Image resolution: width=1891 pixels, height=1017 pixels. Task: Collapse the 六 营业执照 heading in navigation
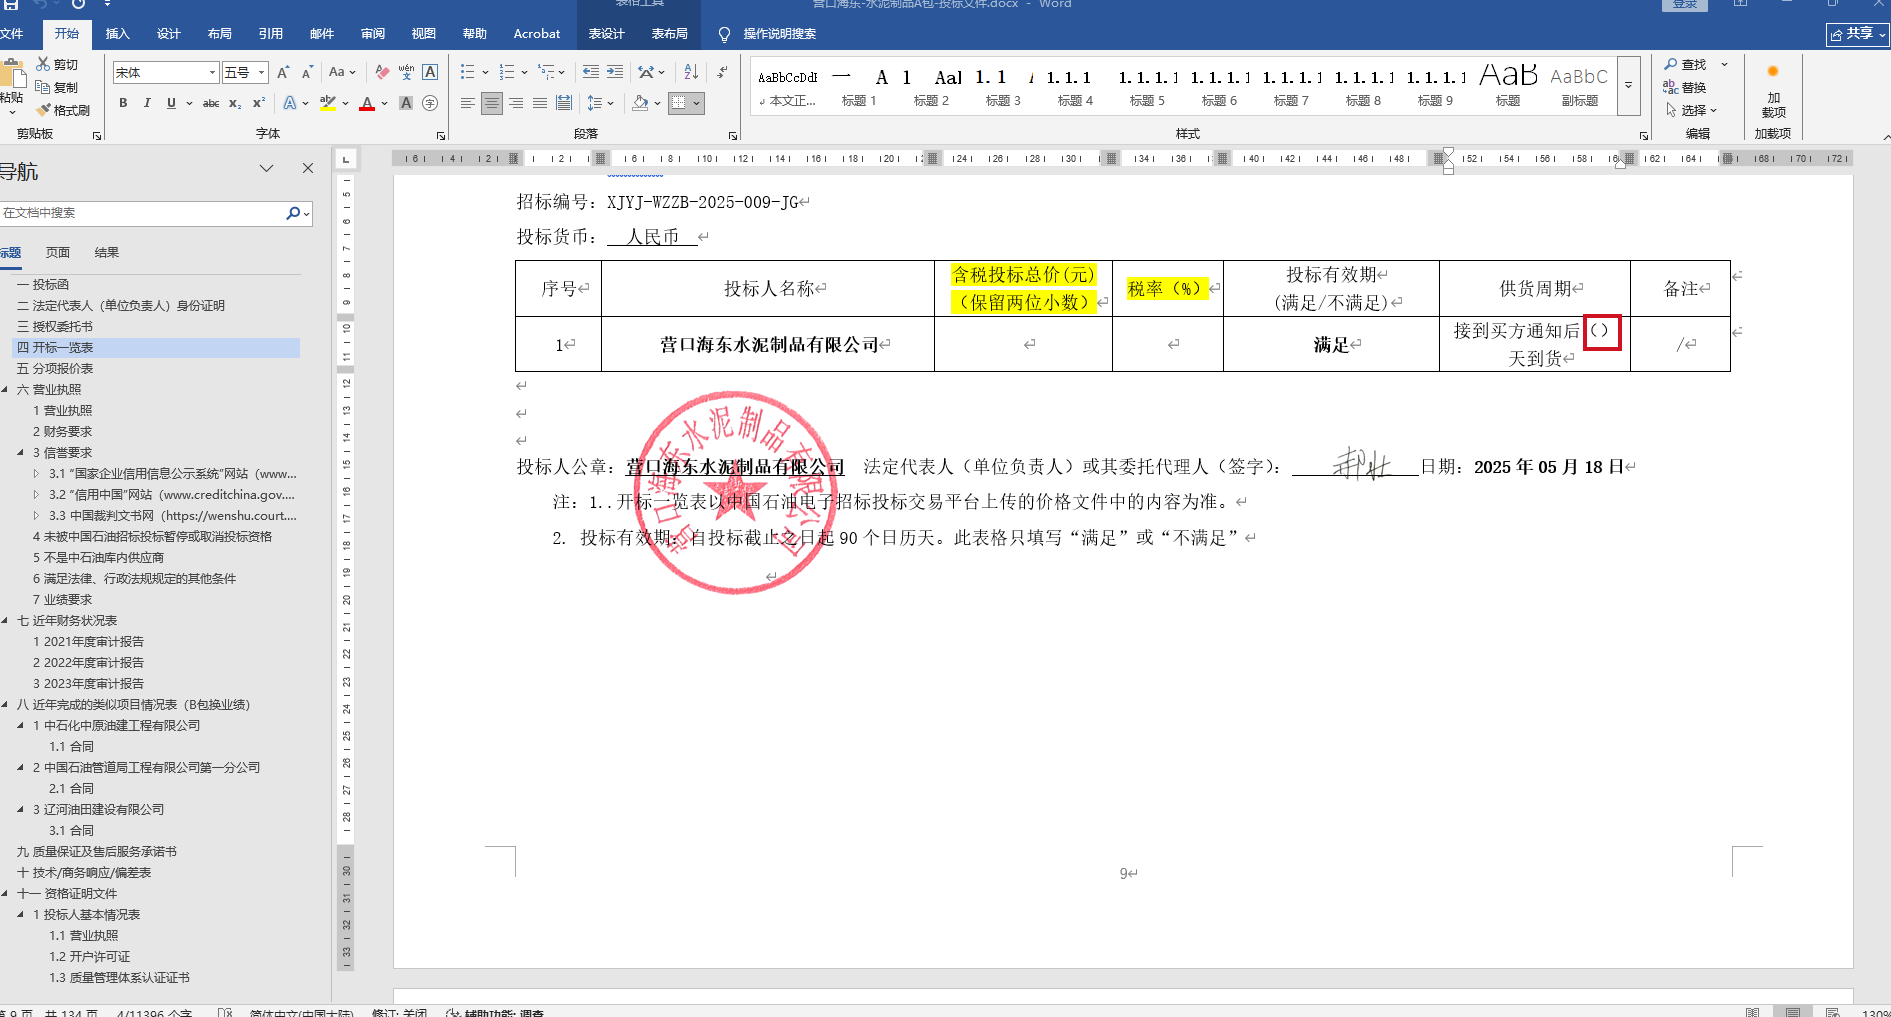point(5,390)
